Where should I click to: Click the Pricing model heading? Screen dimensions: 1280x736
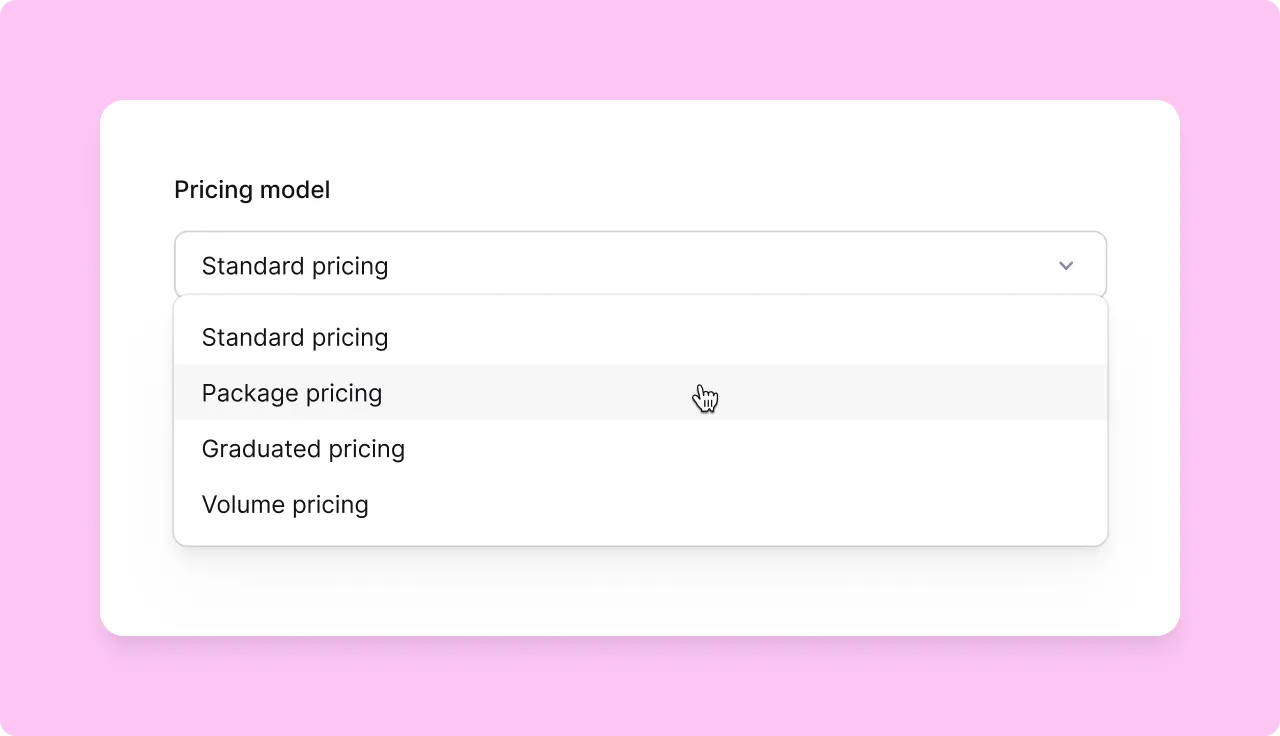pyautogui.click(x=252, y=189)
